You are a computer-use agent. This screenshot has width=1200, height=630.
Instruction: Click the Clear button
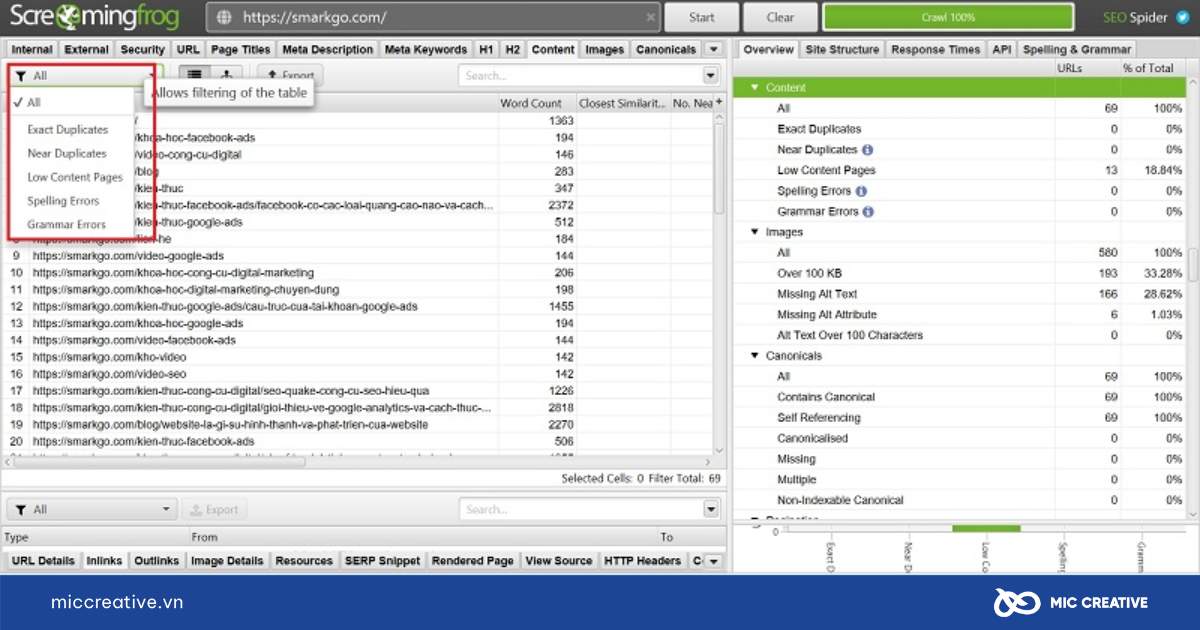tap(780, 18)
